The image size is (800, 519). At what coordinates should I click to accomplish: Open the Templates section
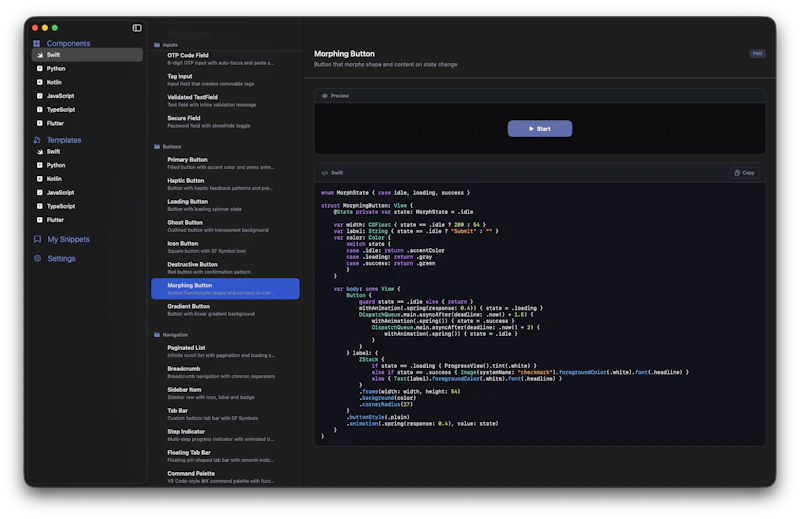[x=64, y=140]
